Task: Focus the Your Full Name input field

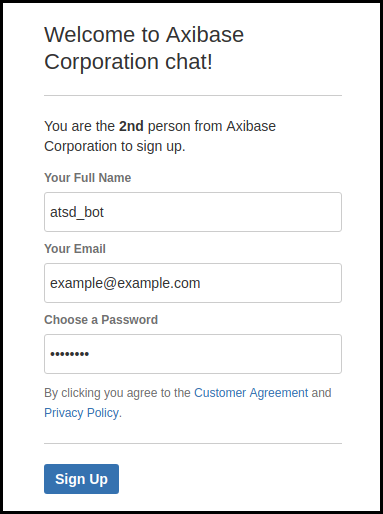Action: click(x=193, y=212)
